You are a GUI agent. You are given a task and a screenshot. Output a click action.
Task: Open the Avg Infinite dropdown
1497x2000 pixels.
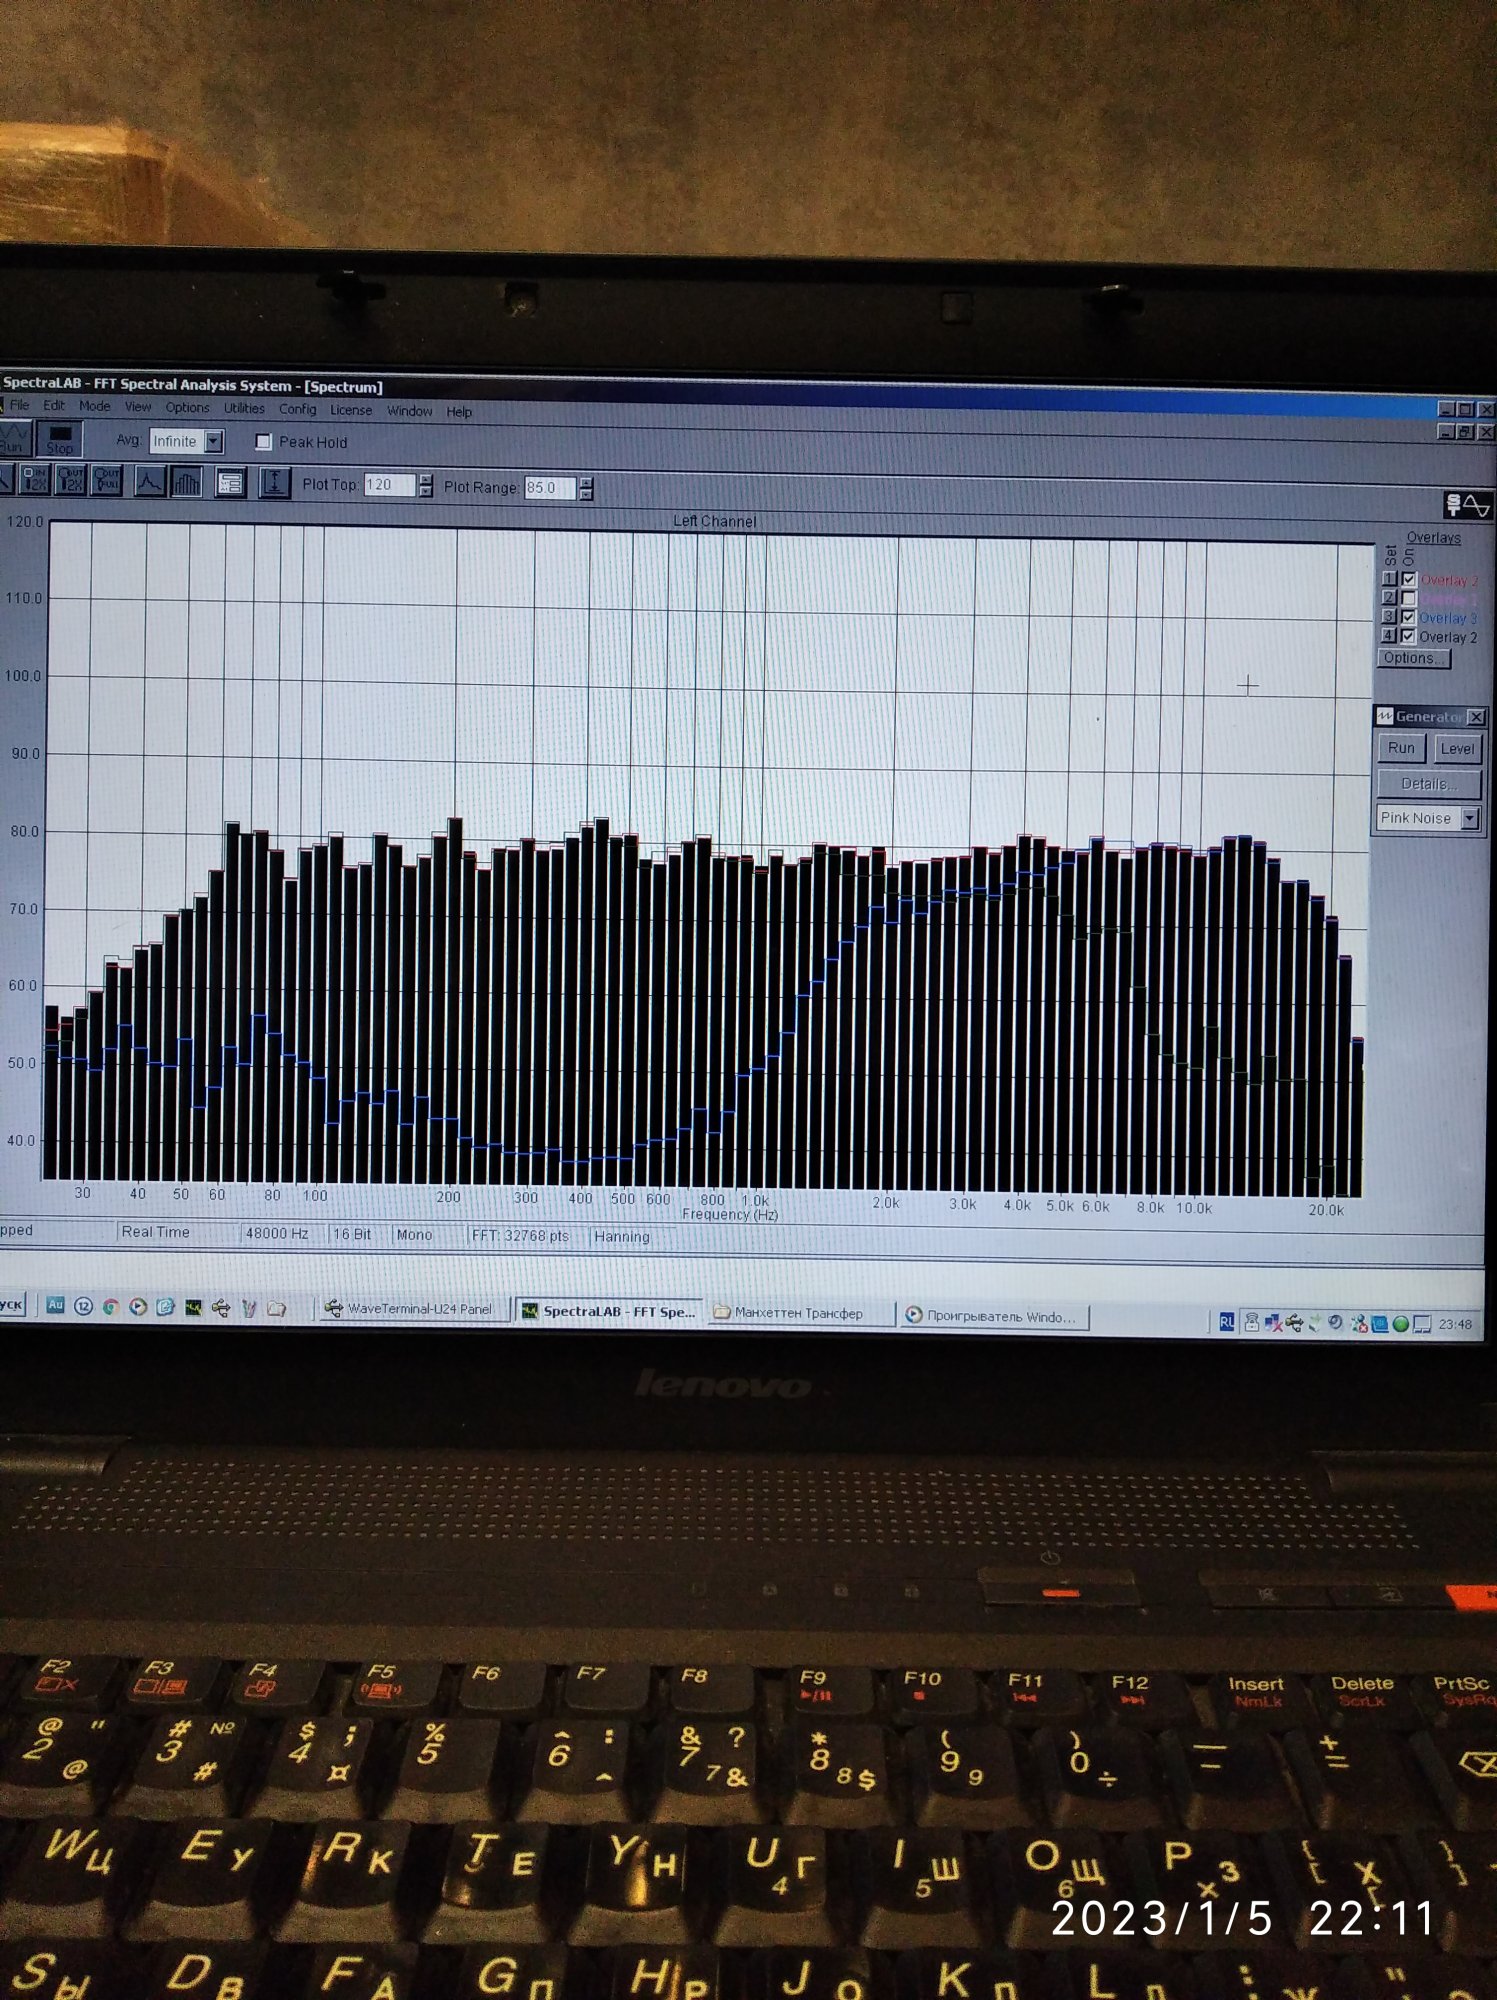[x=213, y=441]
